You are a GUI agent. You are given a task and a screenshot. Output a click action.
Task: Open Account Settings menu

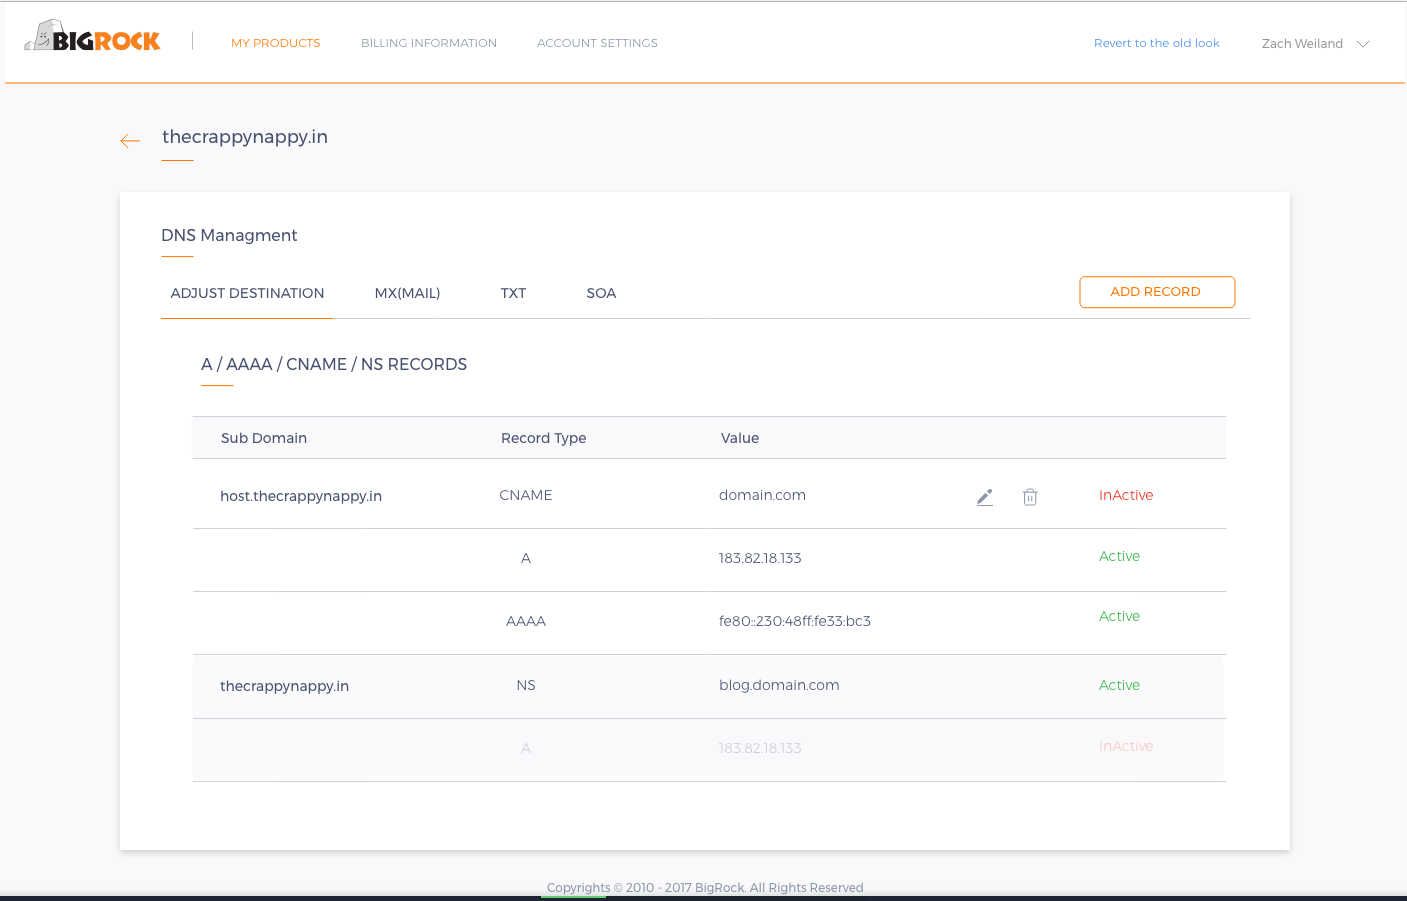[597, 43]
